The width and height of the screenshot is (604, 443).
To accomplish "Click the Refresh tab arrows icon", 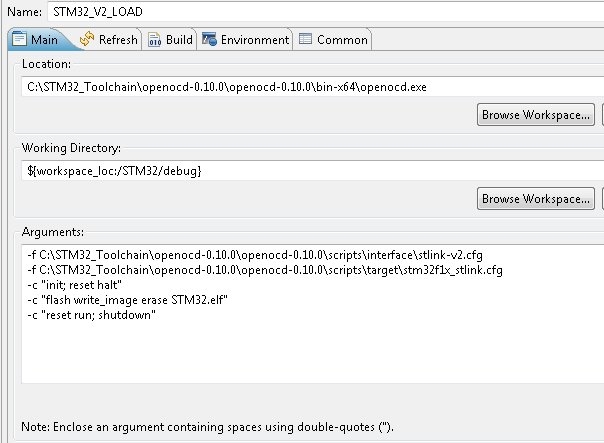I will 87,39.
